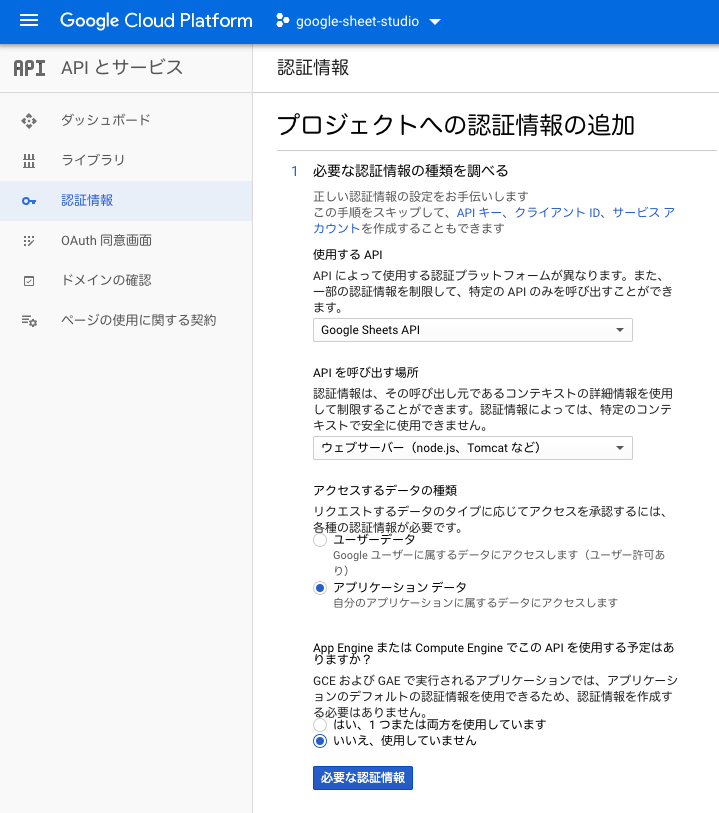The width and height of the screenshot is (719, 813).
Task: Open the google-sheet-studio project selector
Action: coord(358,21)
